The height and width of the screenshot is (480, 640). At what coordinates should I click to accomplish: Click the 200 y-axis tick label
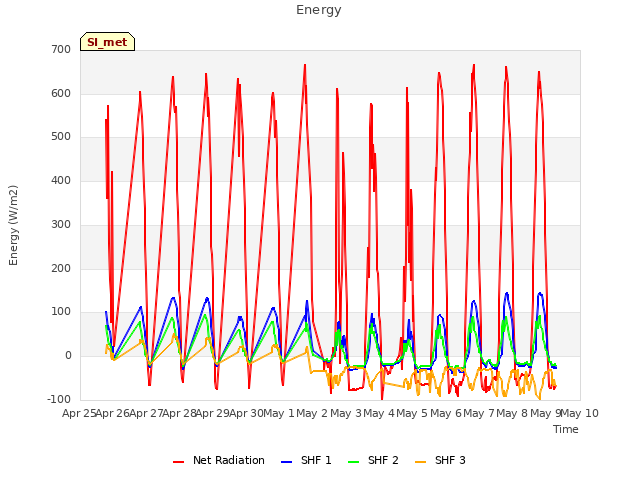pyautogui.click(x=61, y=269)
